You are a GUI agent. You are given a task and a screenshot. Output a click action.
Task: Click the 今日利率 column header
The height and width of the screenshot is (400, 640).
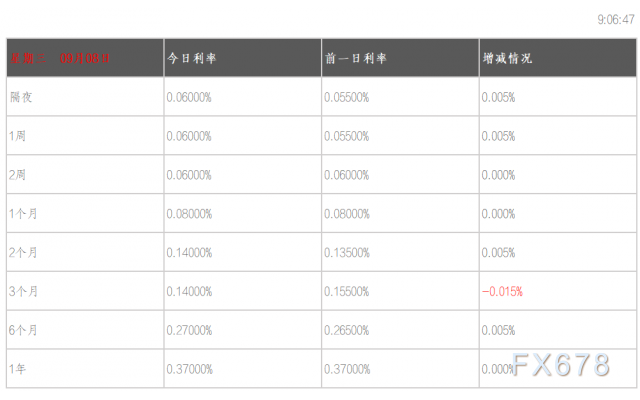[x=191, y=58]
